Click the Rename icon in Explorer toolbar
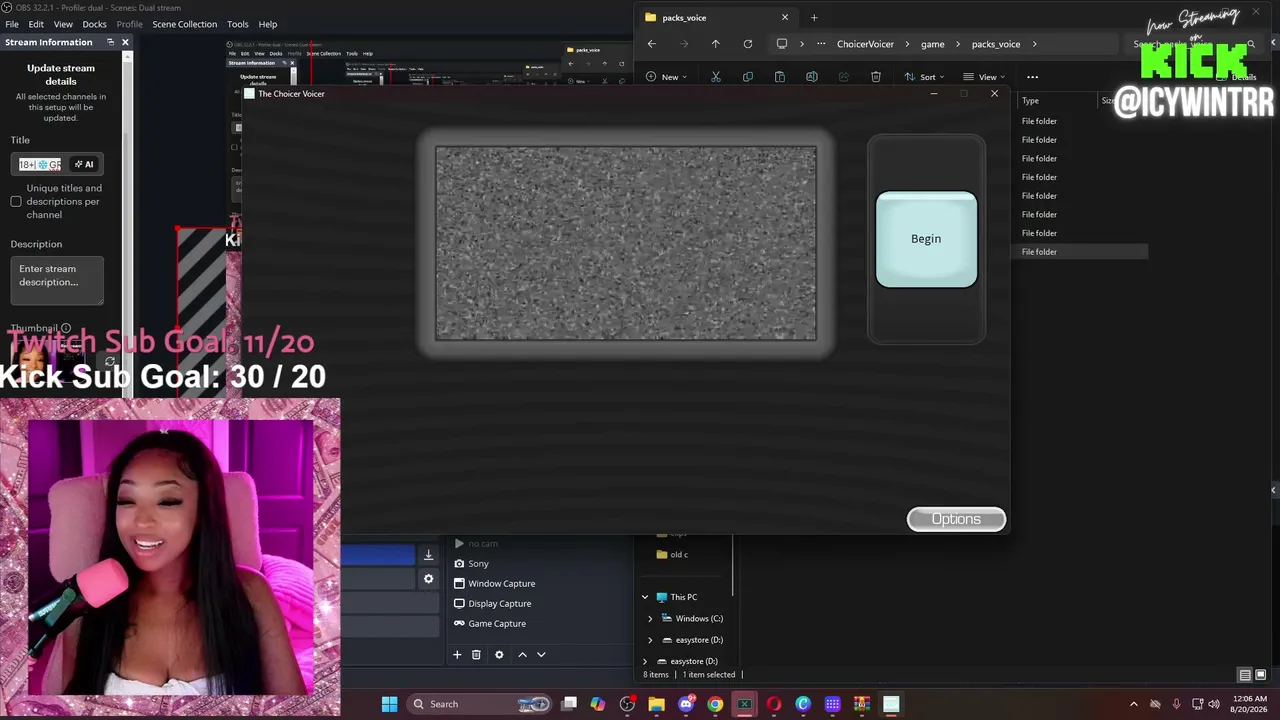 click(x=811, y=77)
